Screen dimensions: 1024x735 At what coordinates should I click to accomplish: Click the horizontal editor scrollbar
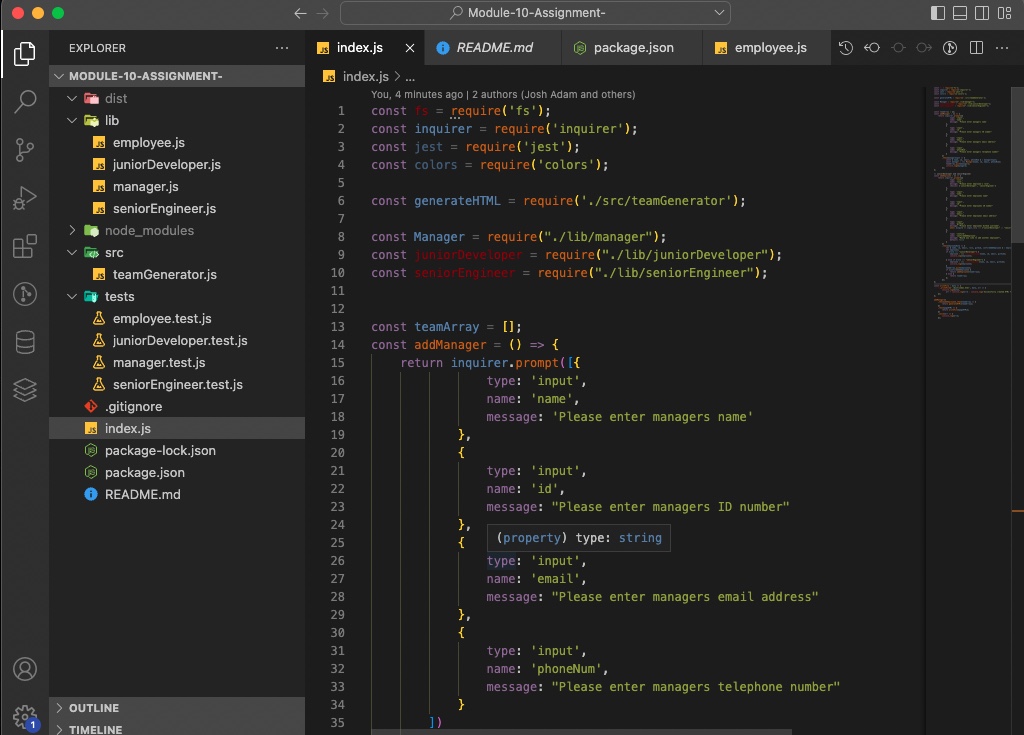(x=581, y=732)
